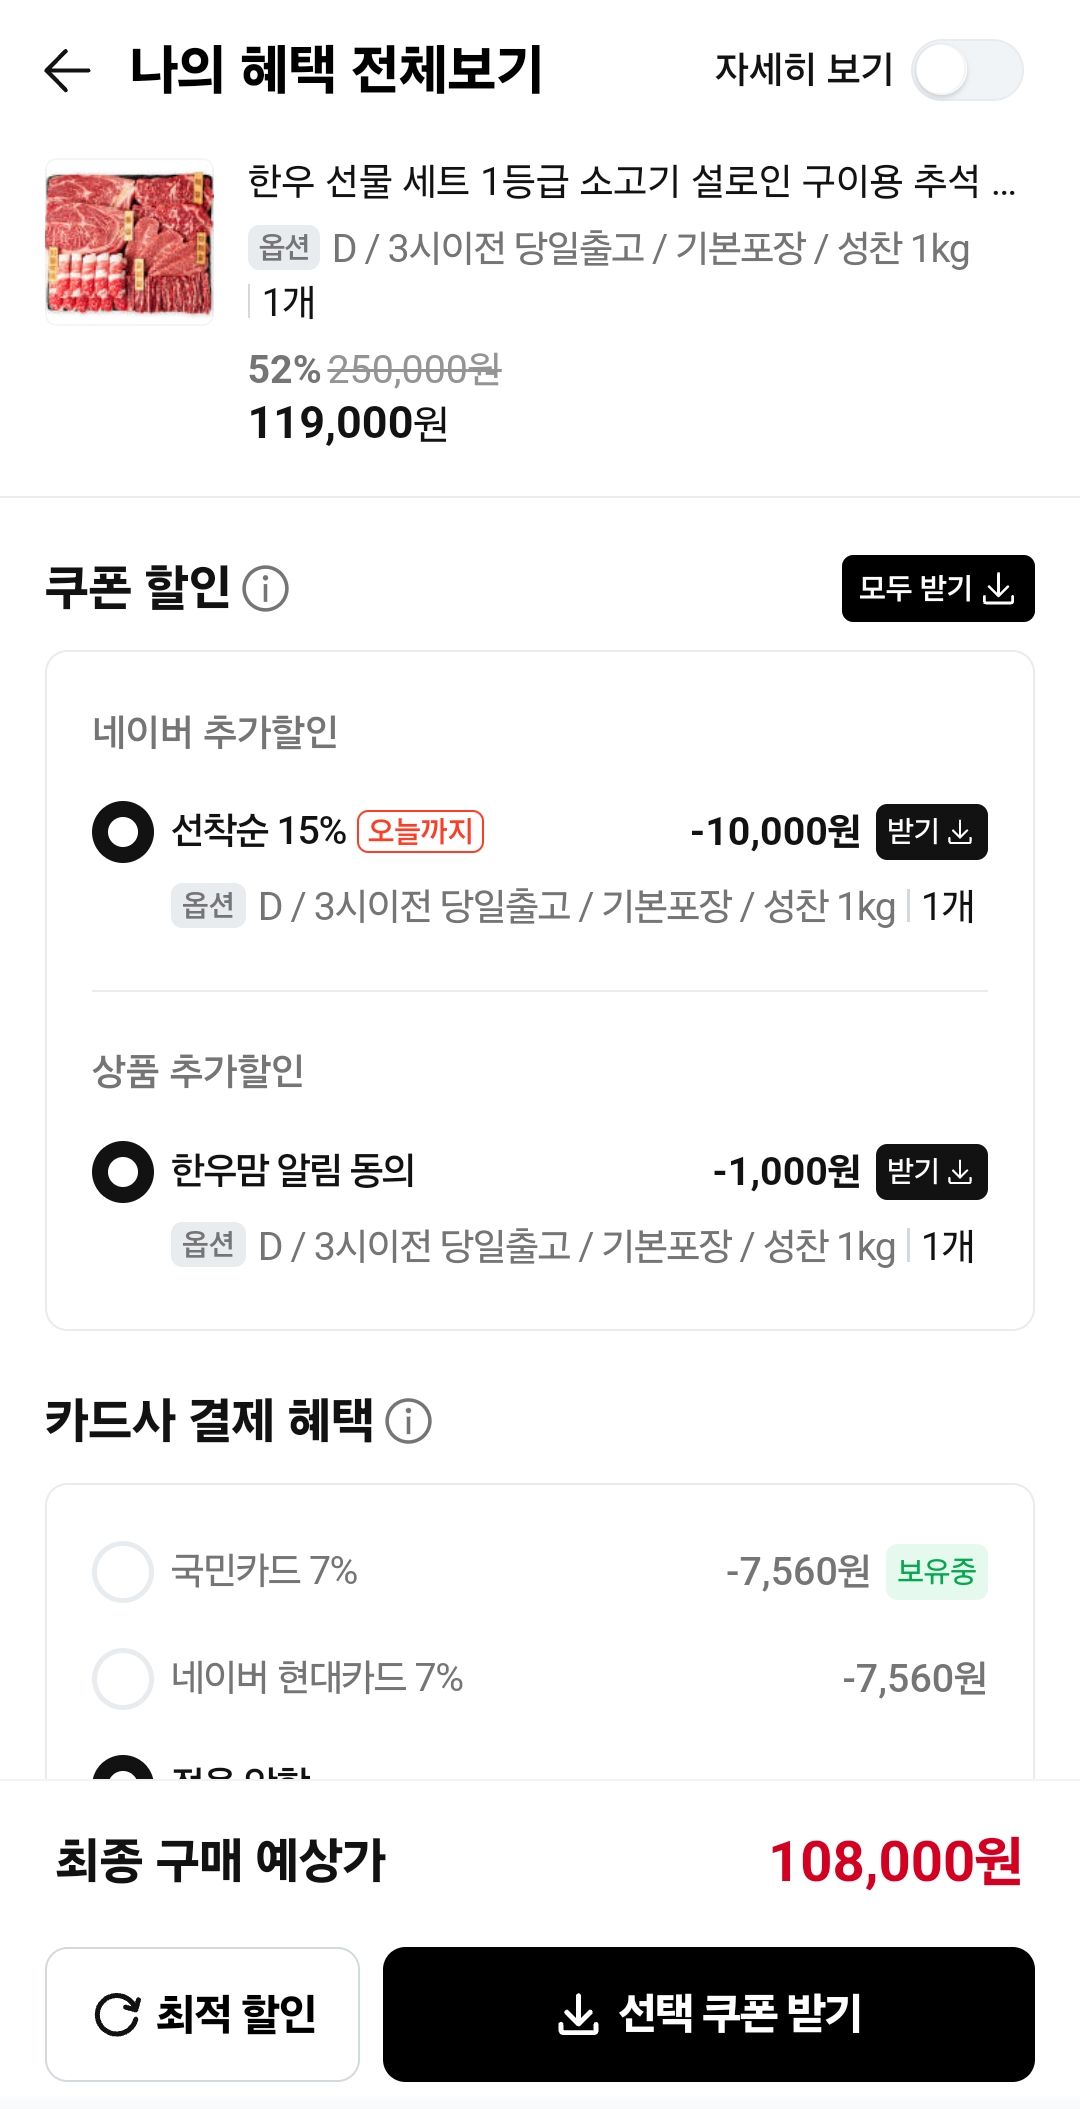Choose the 네이버 현대카드 7% radio option
1080x2109 pixels.
tap(123, 1678)
